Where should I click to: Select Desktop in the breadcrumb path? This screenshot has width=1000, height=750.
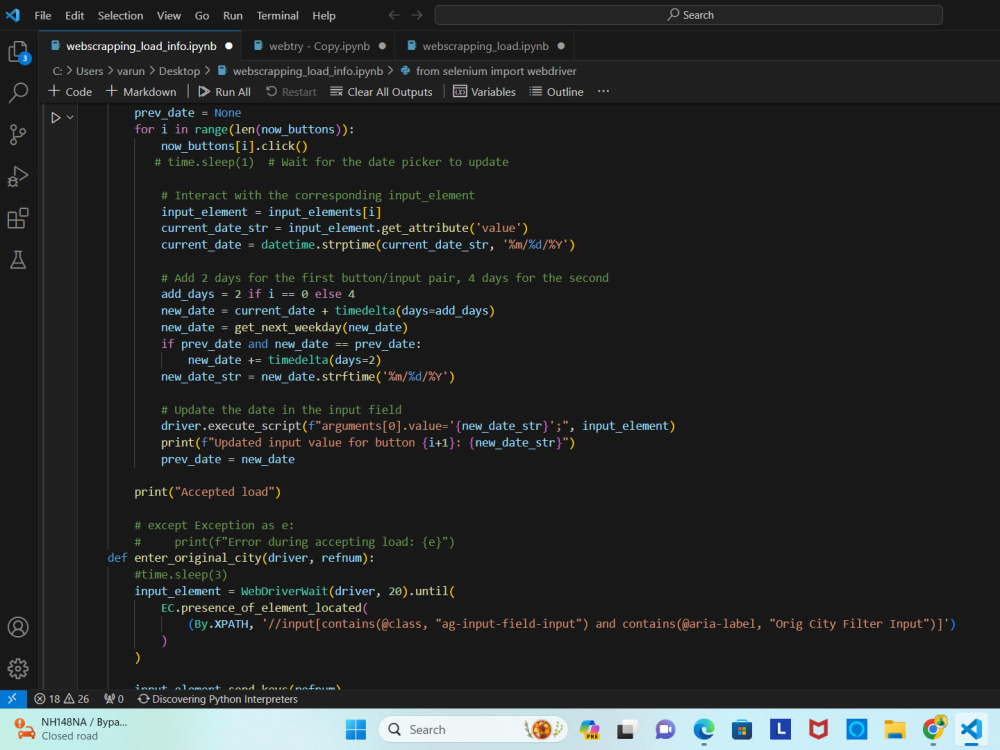tap(179, 71)
